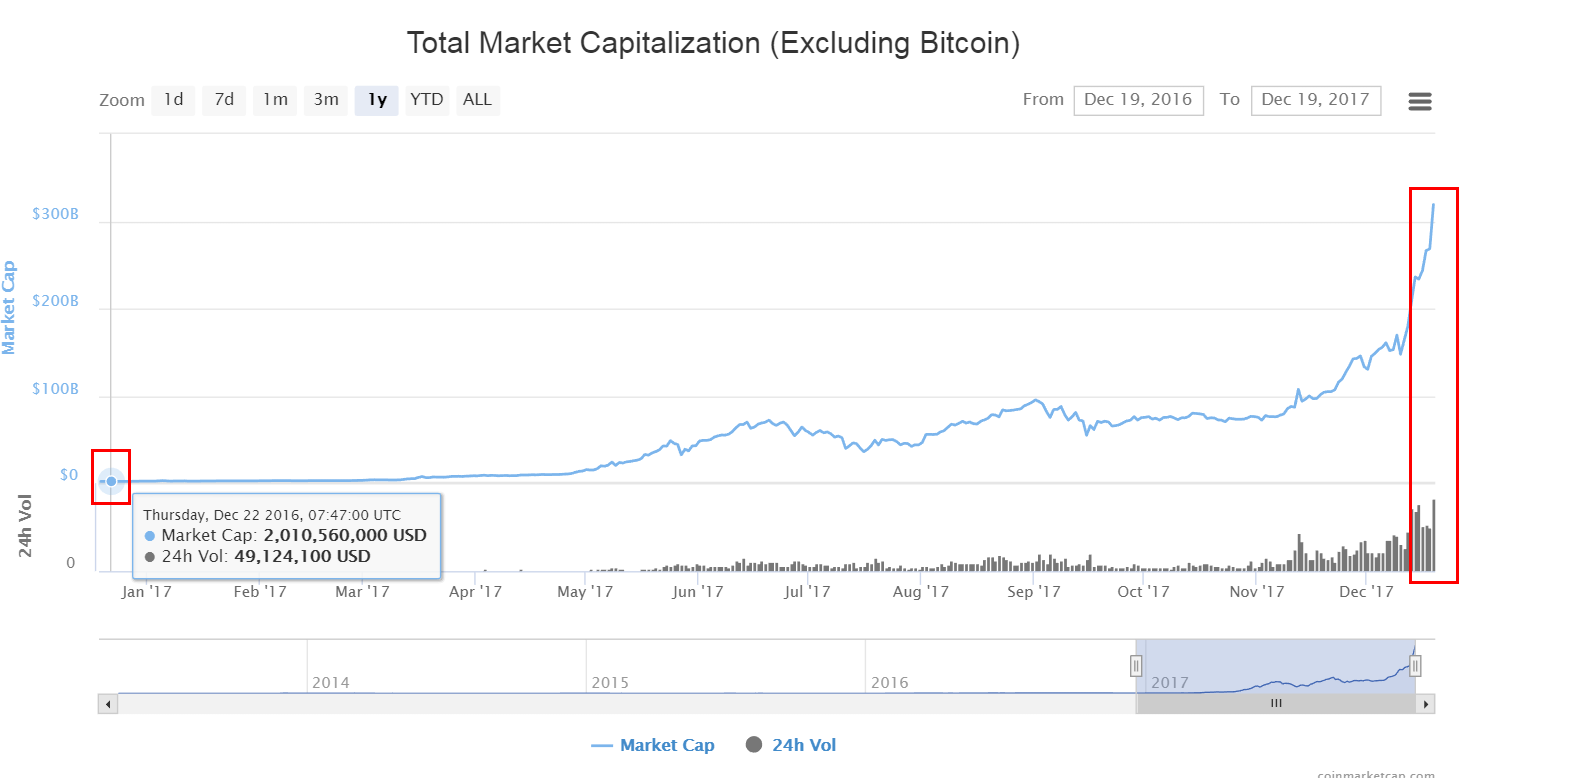Click the scrollbar center grip below the navigator

coord(1275,703)
